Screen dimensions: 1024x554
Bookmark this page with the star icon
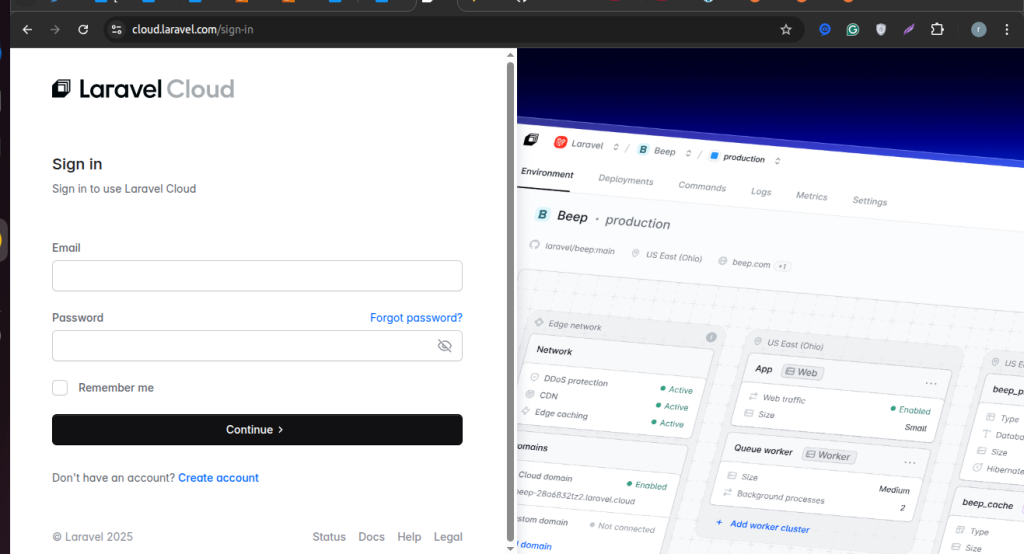pos(786,29)
